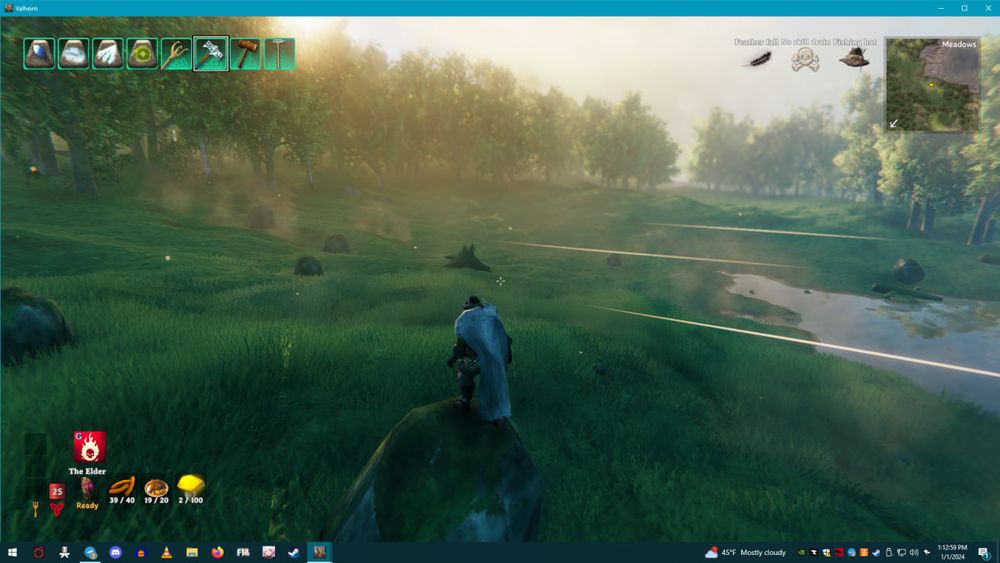Open Steam from the taskbar

(x=294, y=552)
